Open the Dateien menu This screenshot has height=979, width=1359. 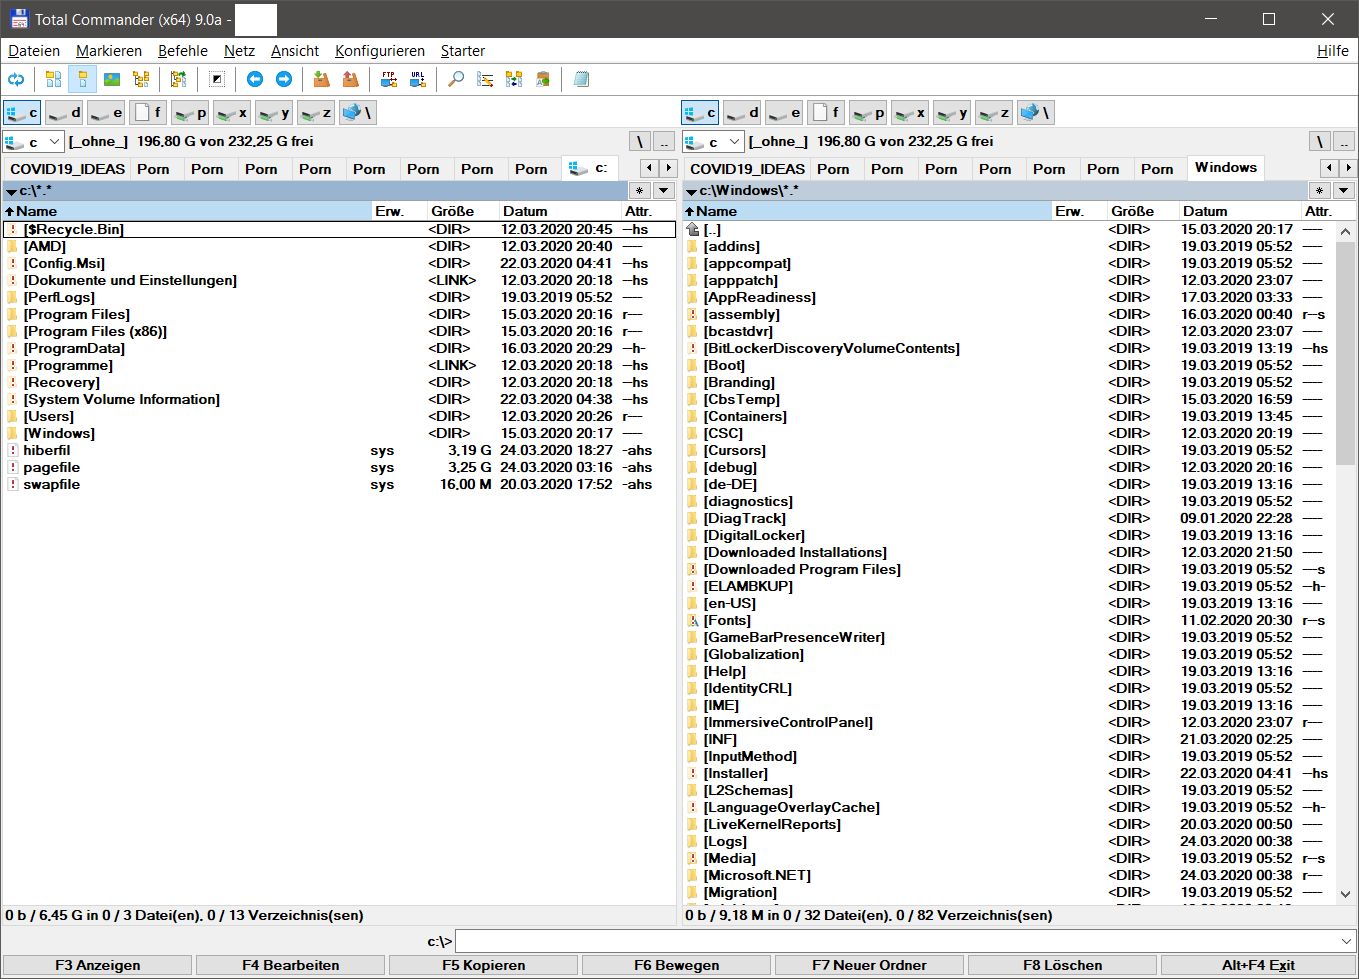[34, 51]
